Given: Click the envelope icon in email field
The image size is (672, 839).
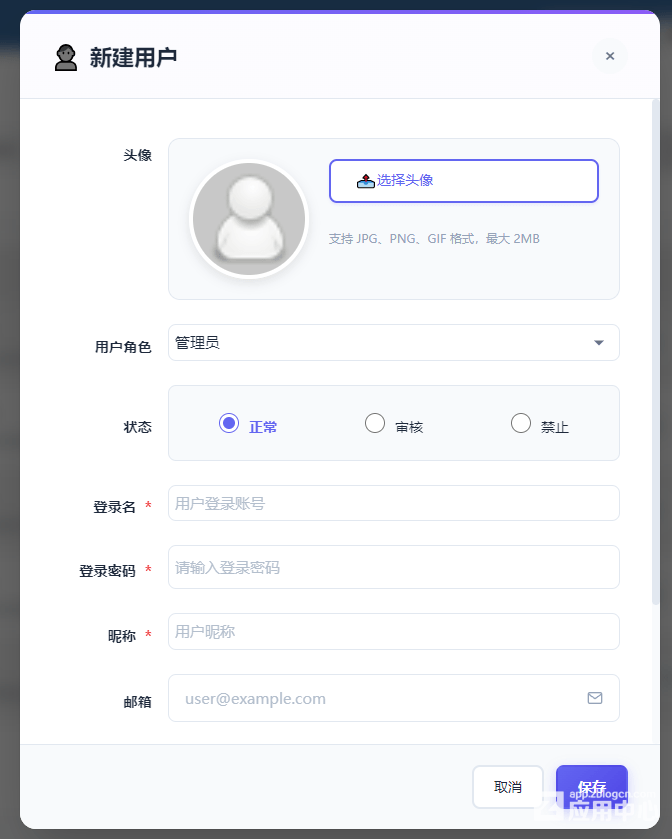Looking at the screenshot, I should pos(595,698).
